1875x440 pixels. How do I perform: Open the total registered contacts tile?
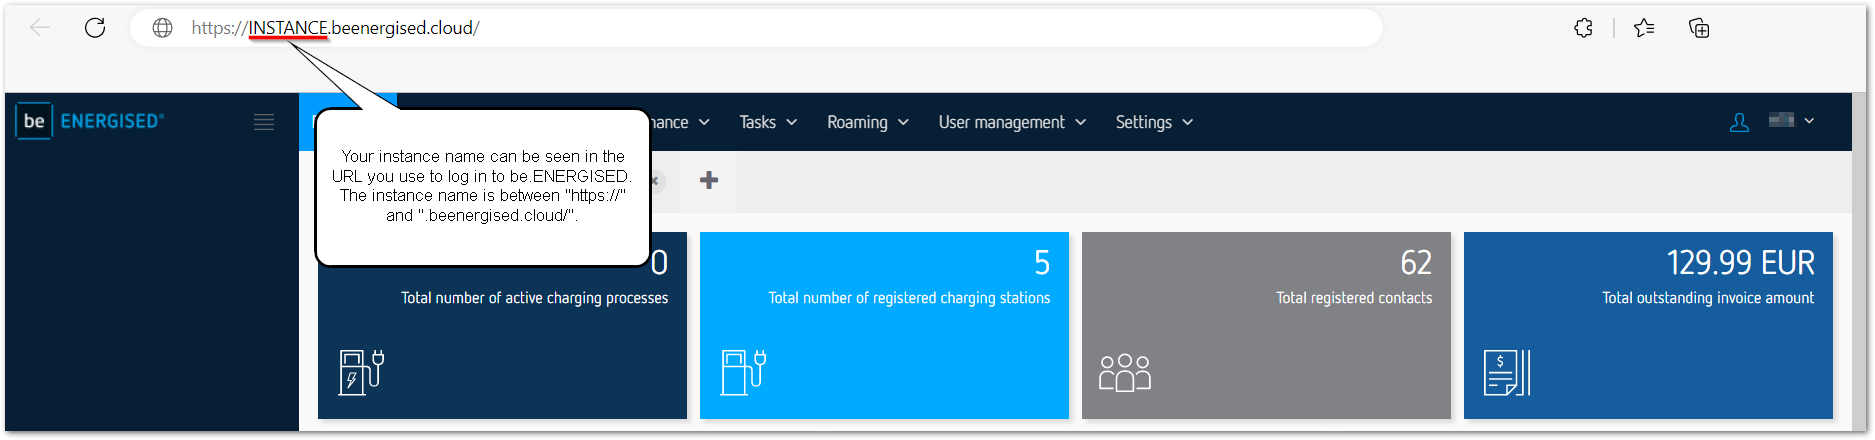pos(1266,326)
